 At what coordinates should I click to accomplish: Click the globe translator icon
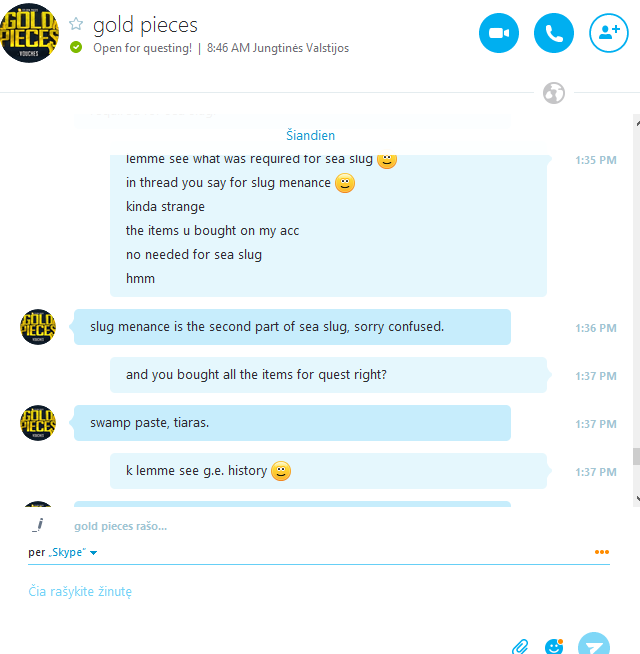click(x=554, y=93)
